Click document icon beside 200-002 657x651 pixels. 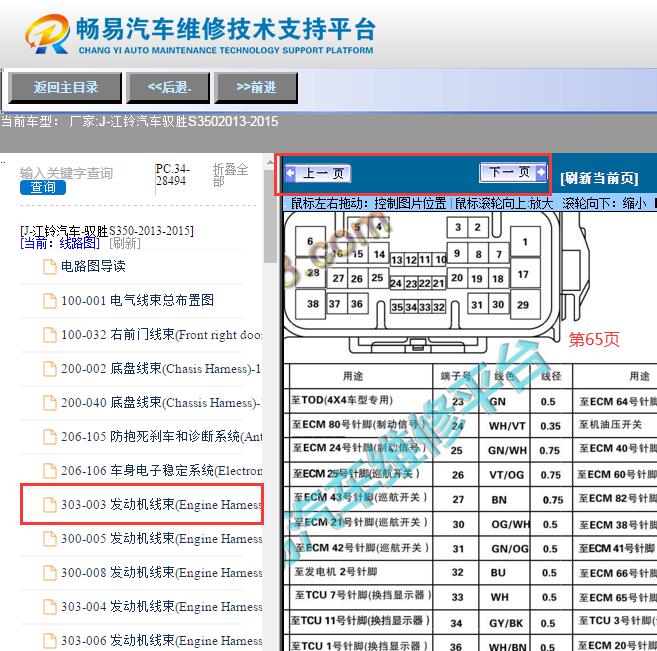click(x=50, y=369)
